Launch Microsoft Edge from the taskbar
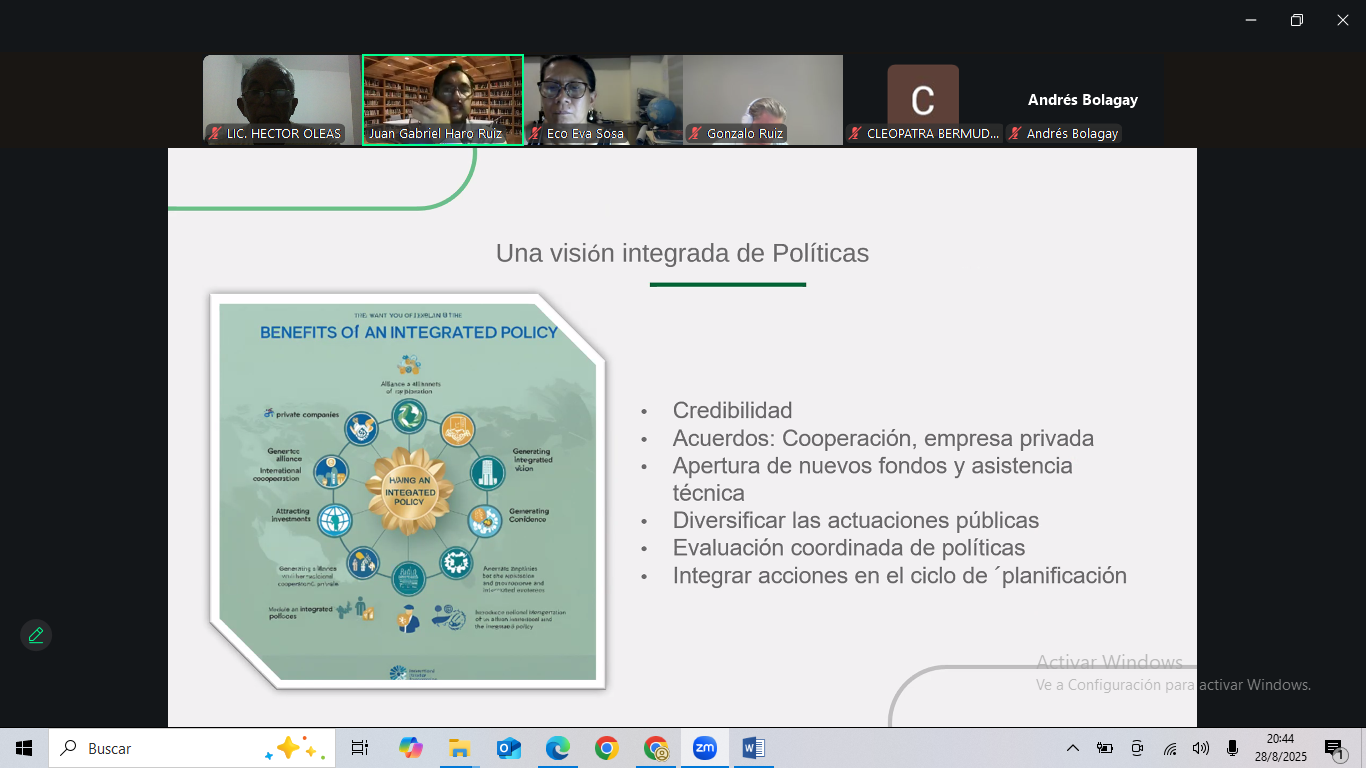 point(557,748)
